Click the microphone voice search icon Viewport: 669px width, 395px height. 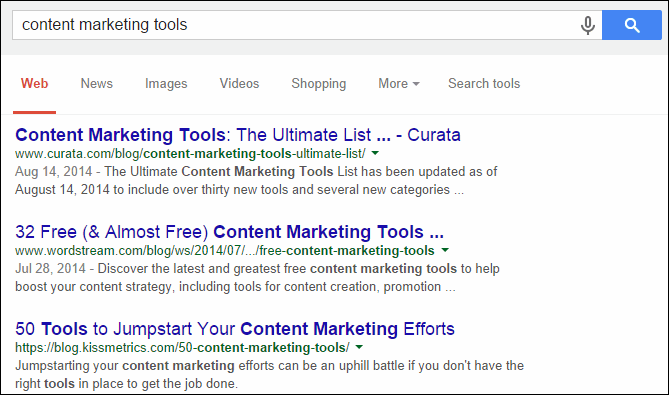588,26
